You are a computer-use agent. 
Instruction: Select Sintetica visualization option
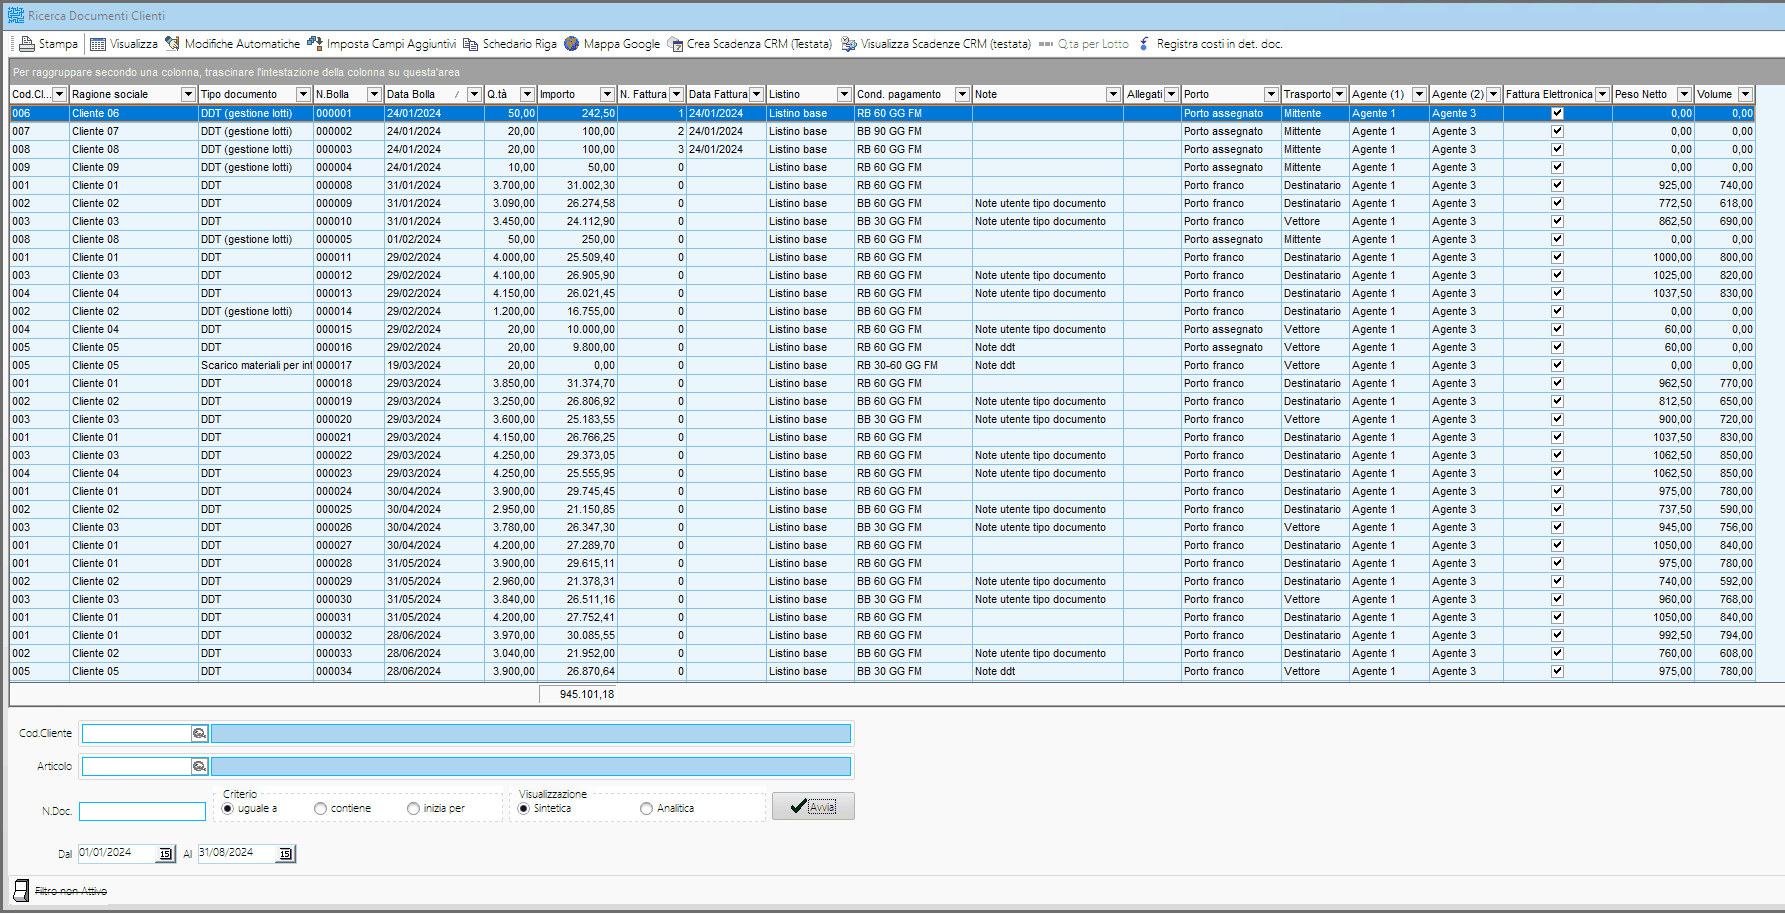[x=524, y=809]
